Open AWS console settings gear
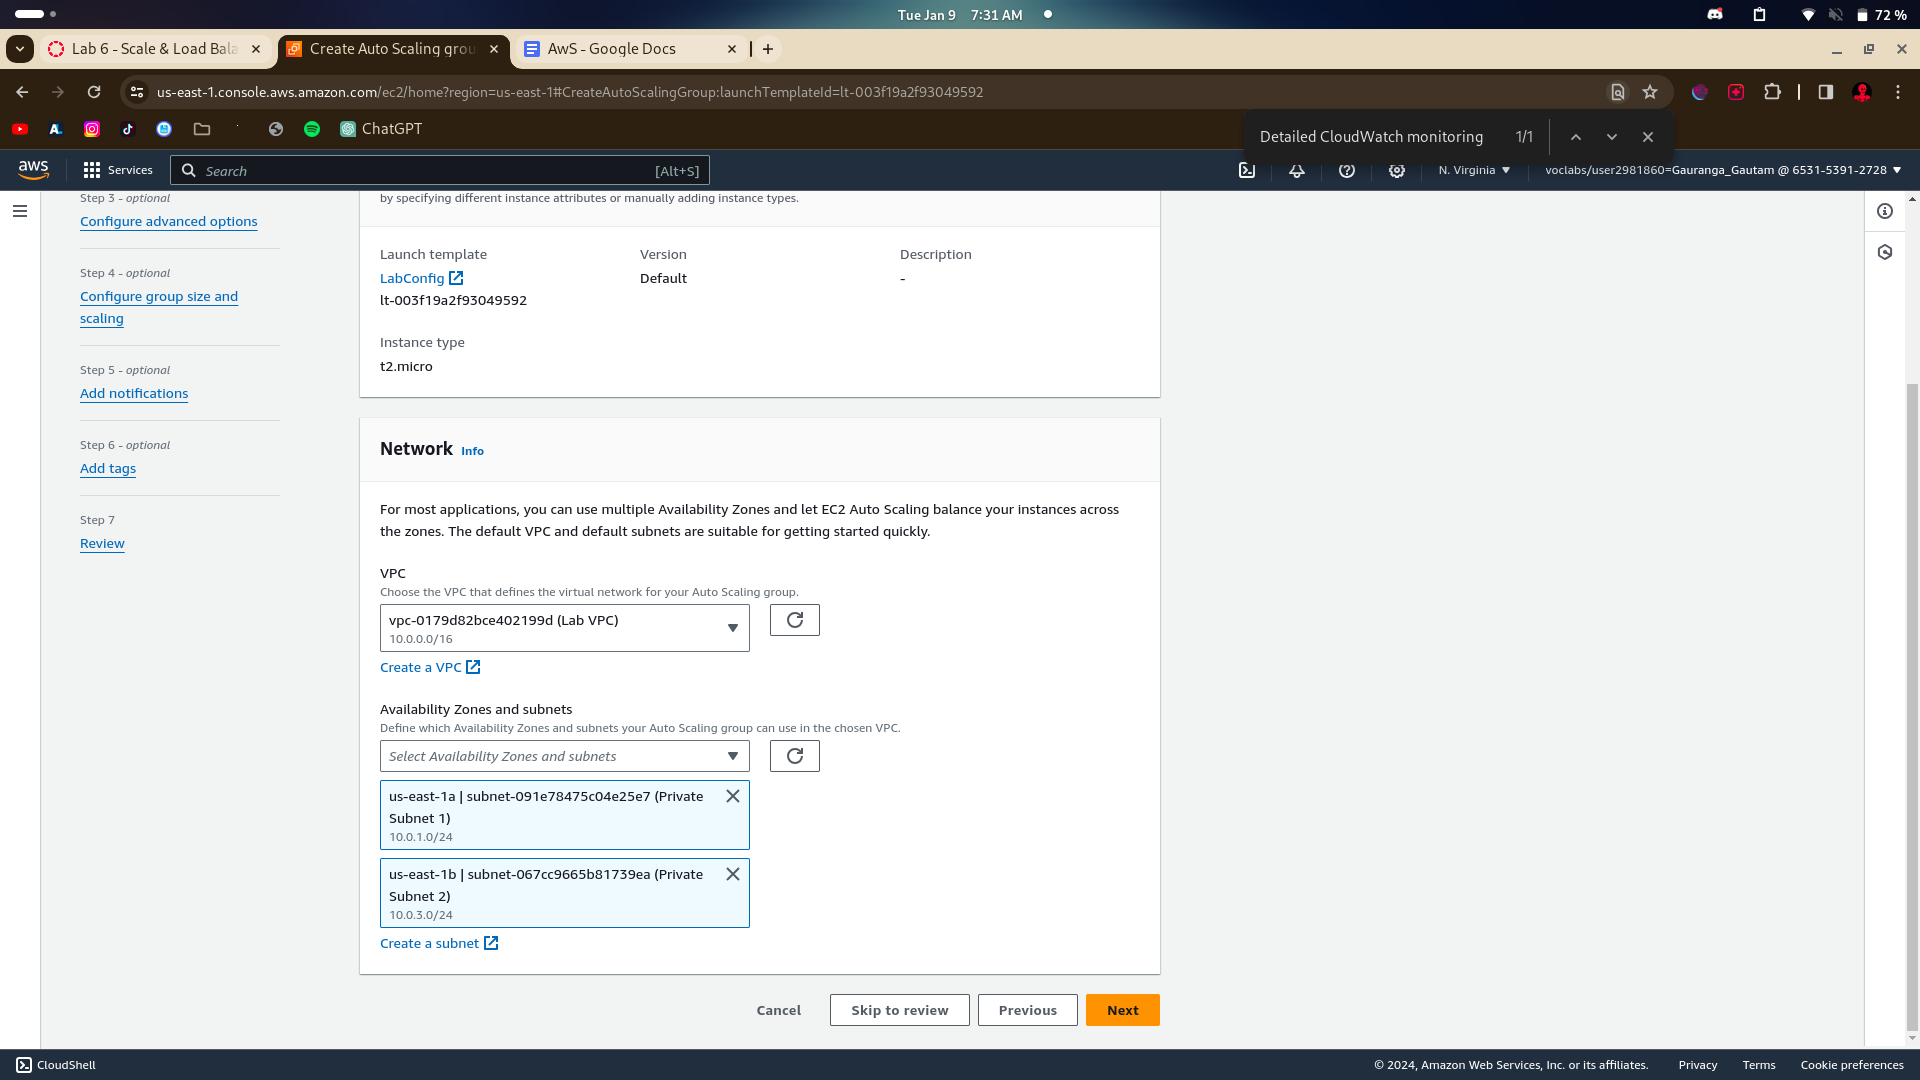Screen dimensions: 1920x1080 [x=1397, y=170]
